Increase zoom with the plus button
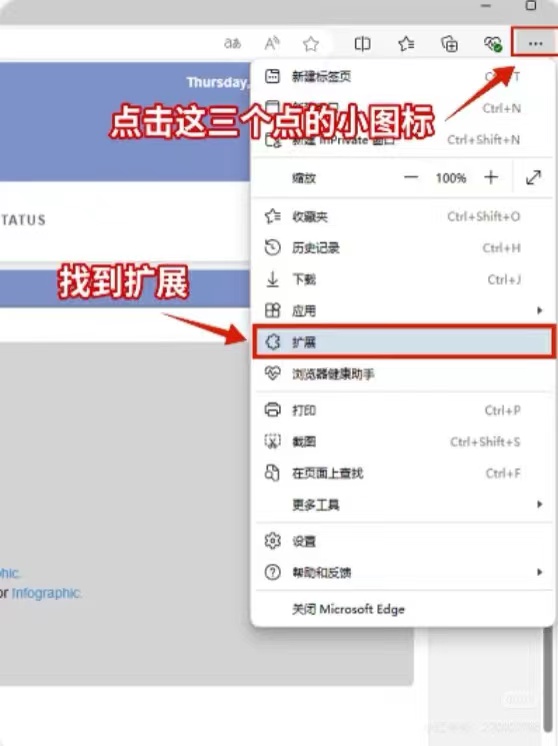The image size is (558, 746). [491, 177]
